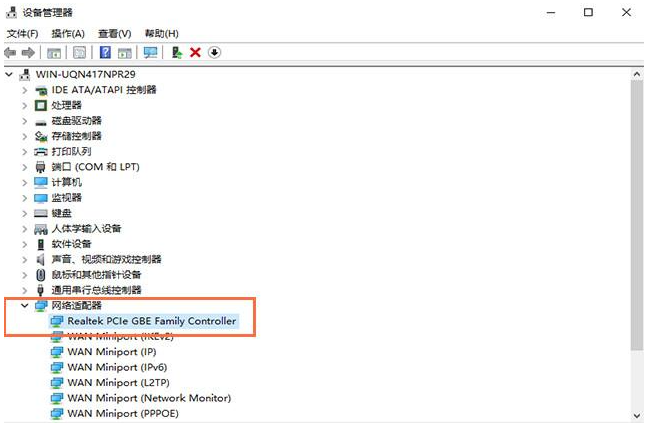The width and height of the screenshot is (650, 425).
Task: Click the Disable device down-arrow icon
Action: [214, 53]
